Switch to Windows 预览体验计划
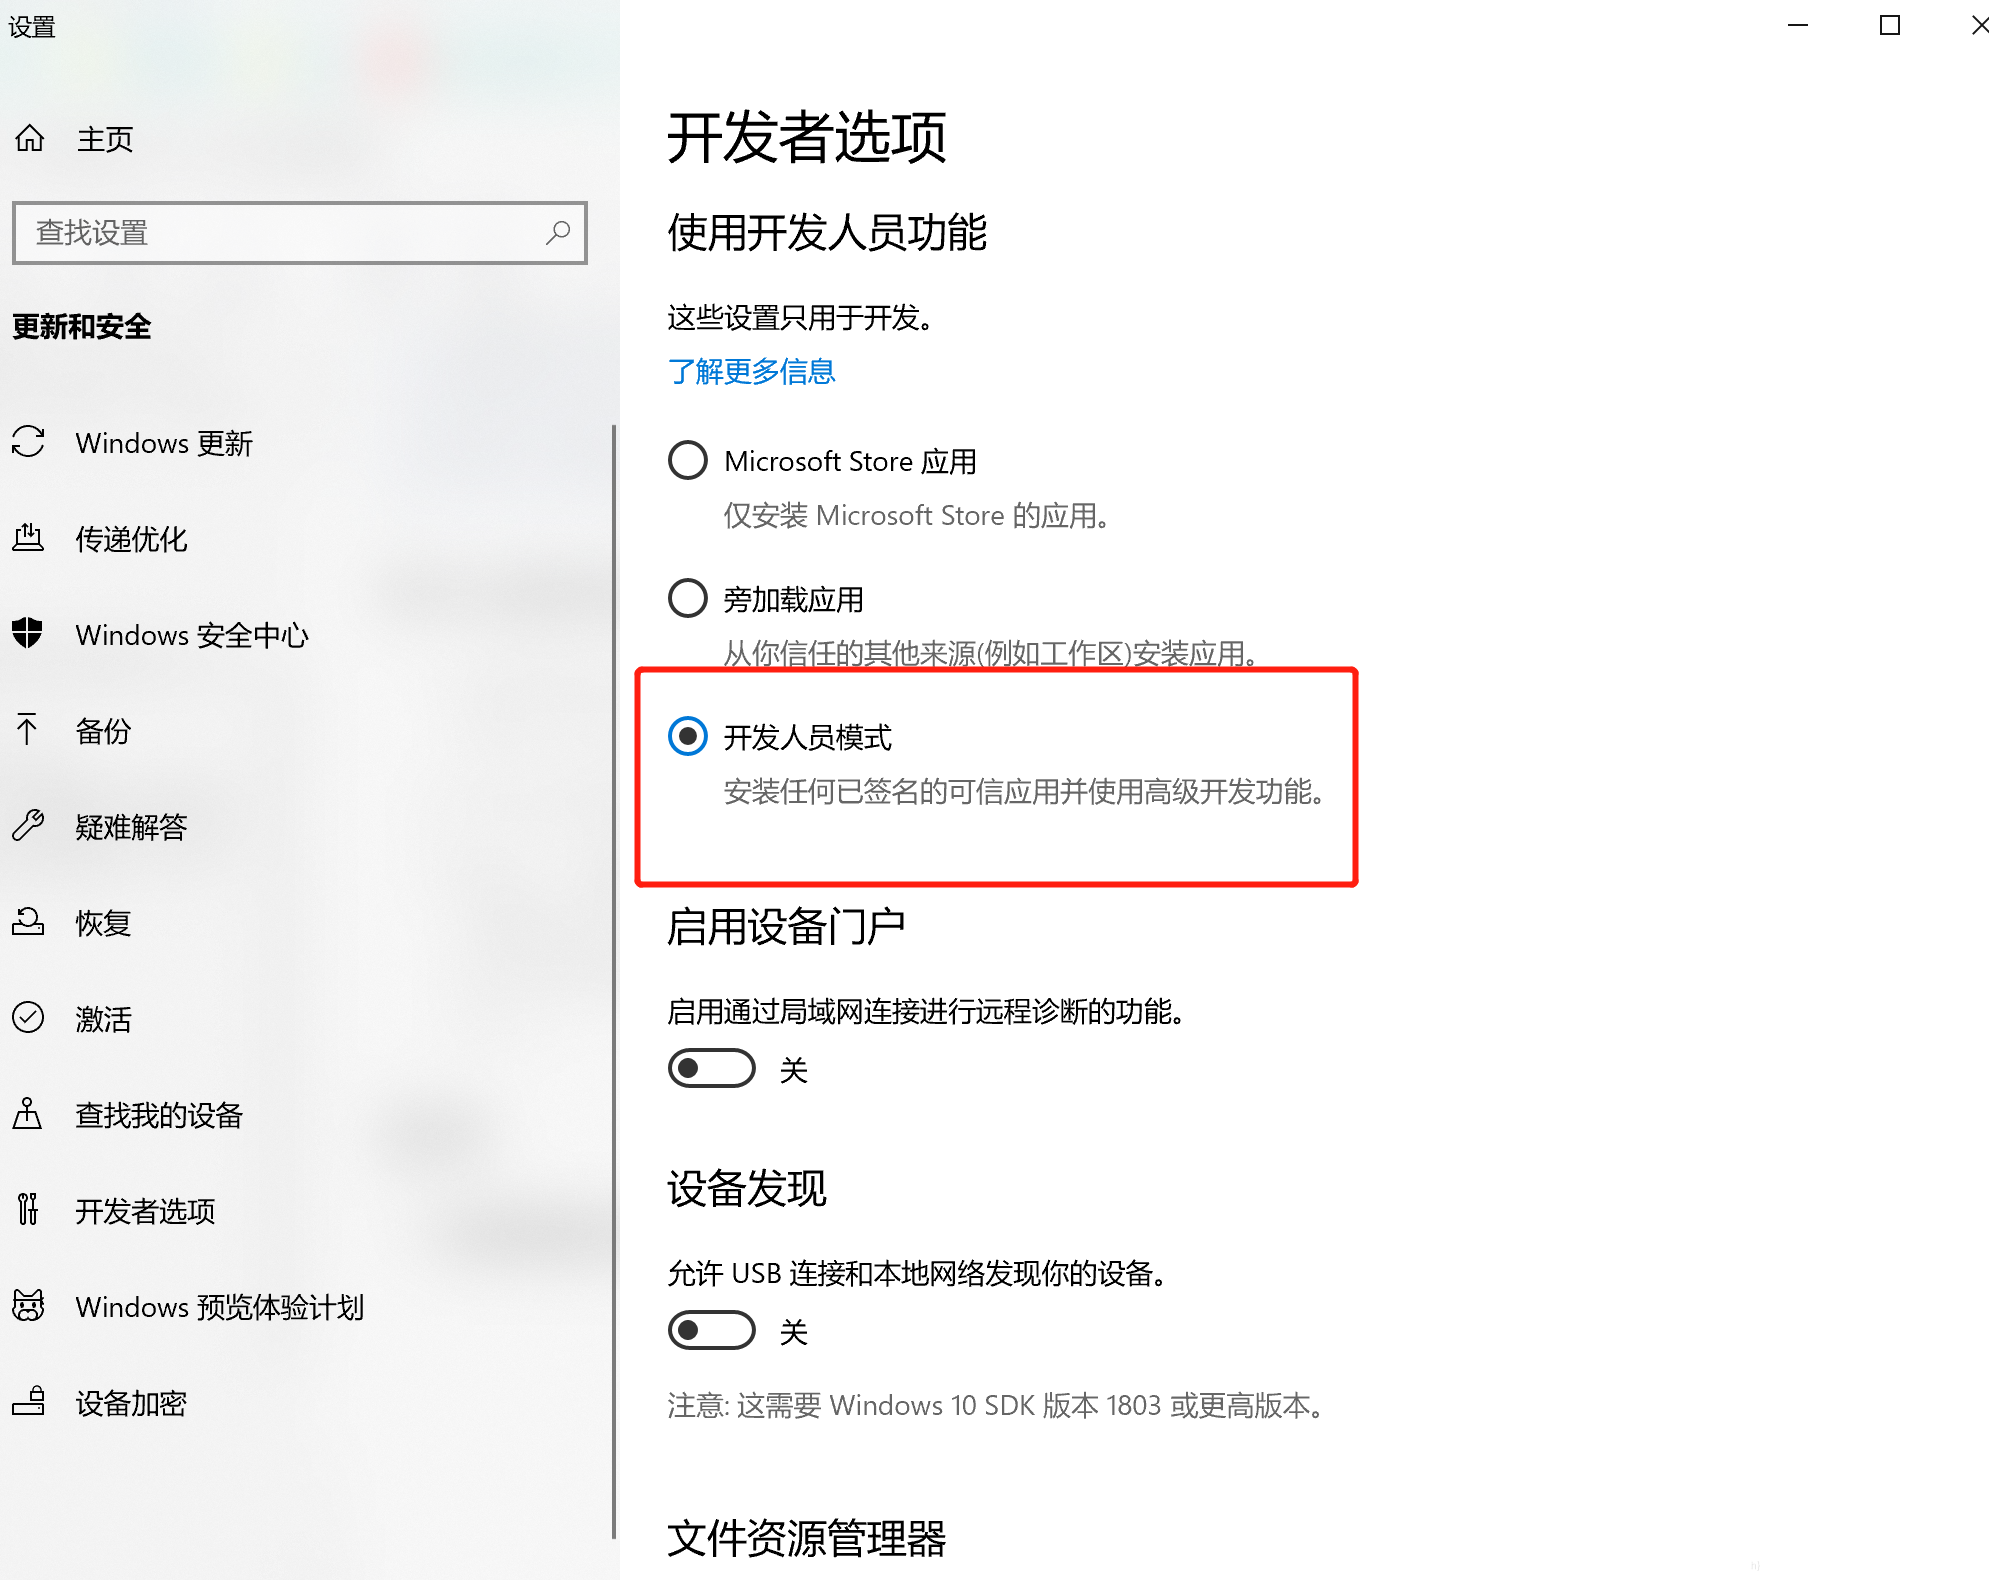 click(x=219, y=1307)
